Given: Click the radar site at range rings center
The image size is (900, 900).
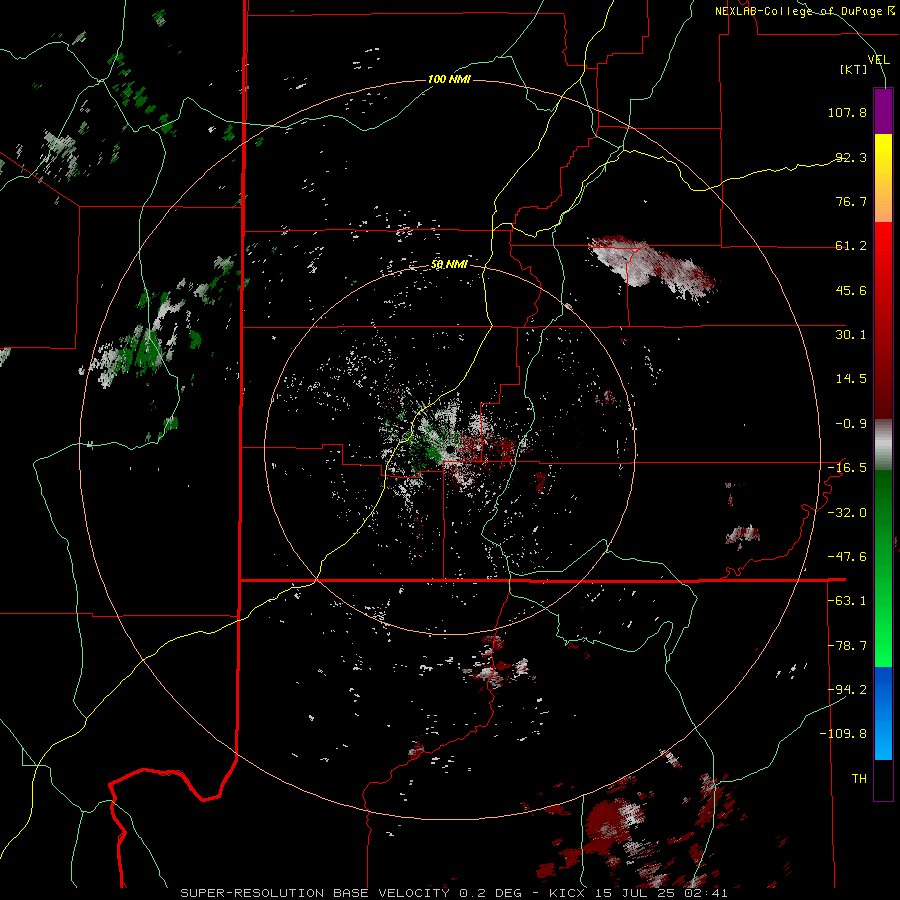Looking at the screenshot, I should coord(450,449).
